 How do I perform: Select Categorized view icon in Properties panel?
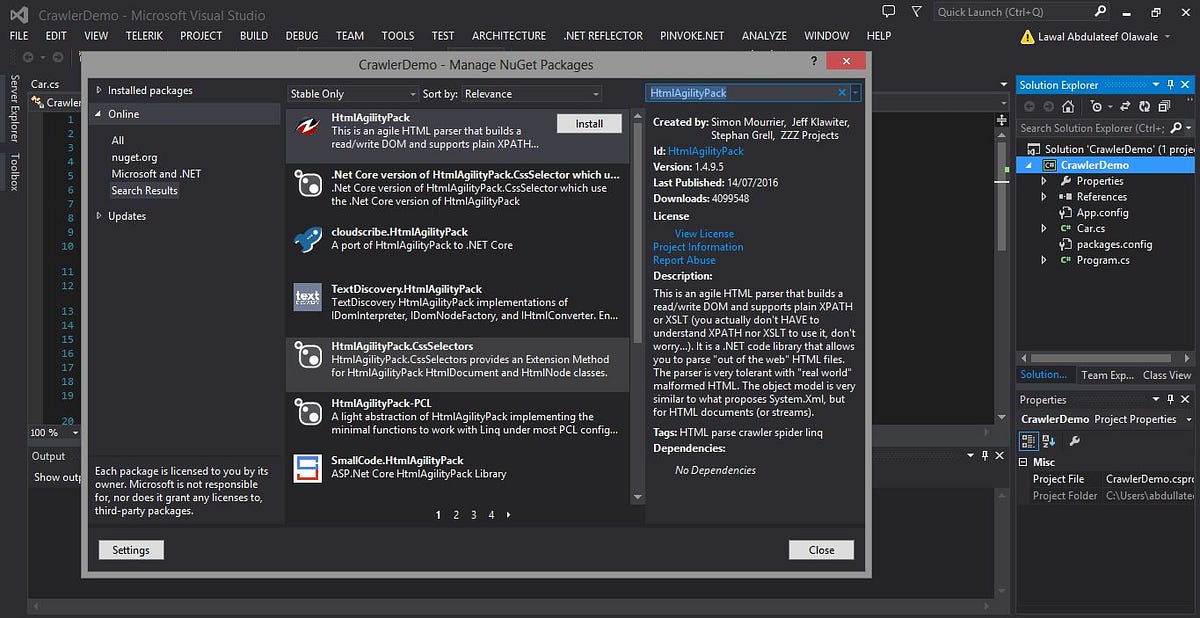click(x=1028, y=441)
